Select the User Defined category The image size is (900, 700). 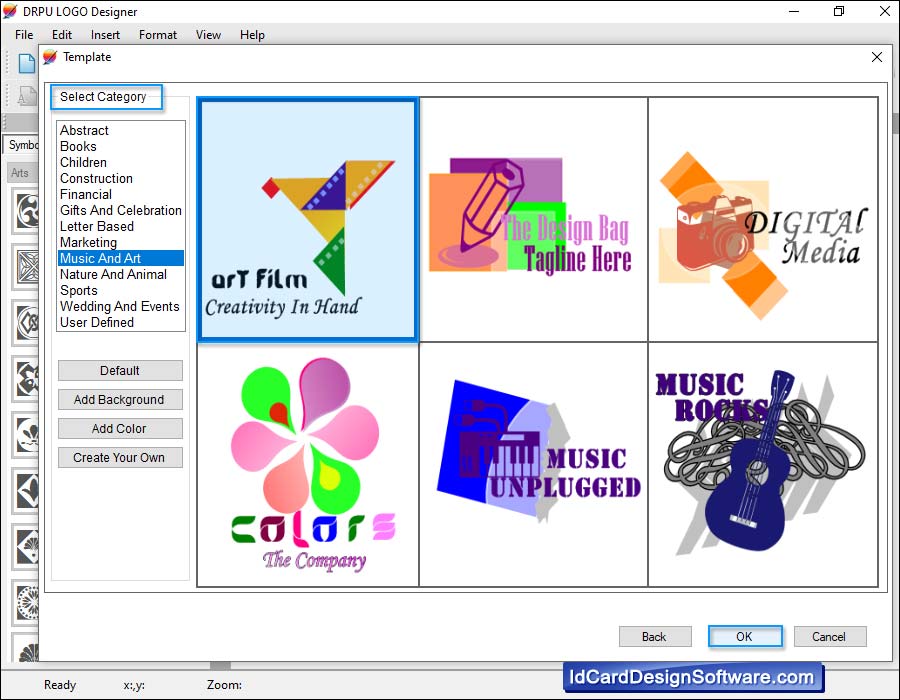point(96,322)
